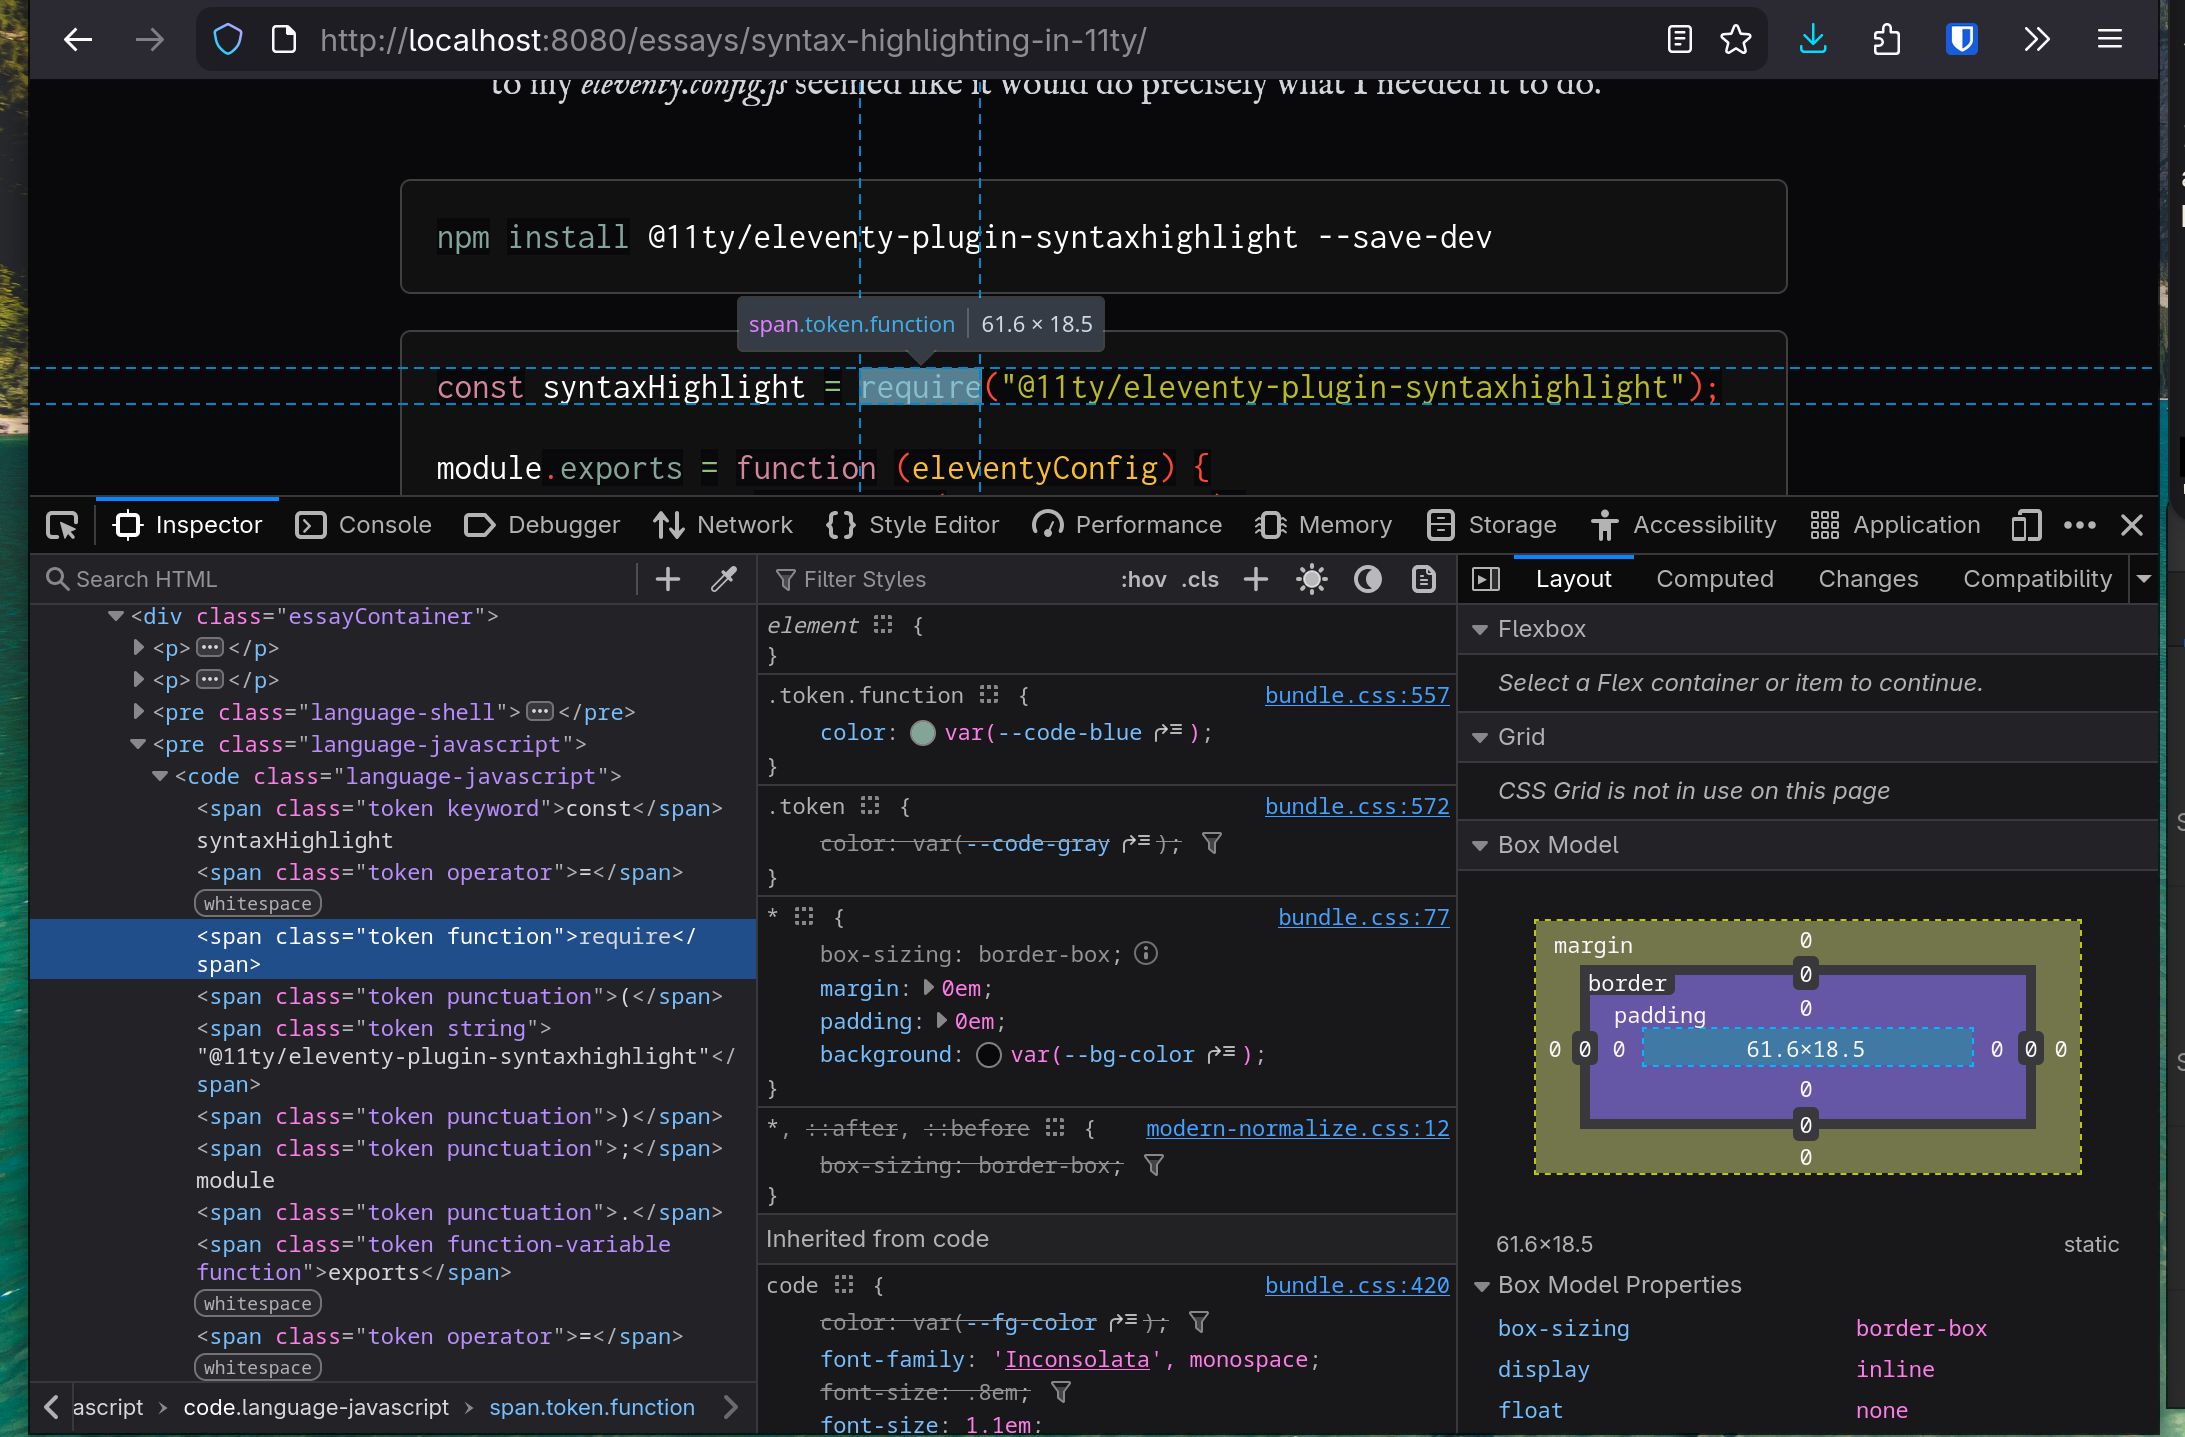Activate the eyedropper in the Inspector toolbar
The width and height of the screenshot is (2185, 1437).
pyautogui.click(x=722, y=578)
